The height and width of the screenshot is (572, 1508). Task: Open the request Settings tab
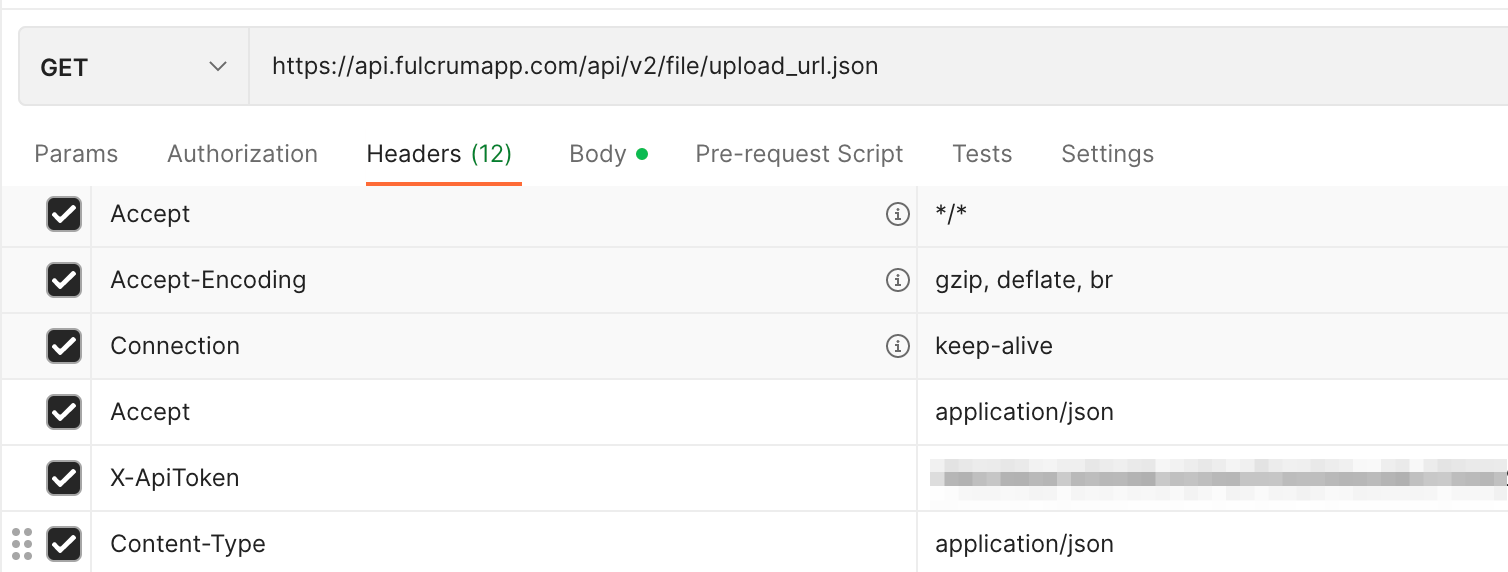click(1107, 154)
